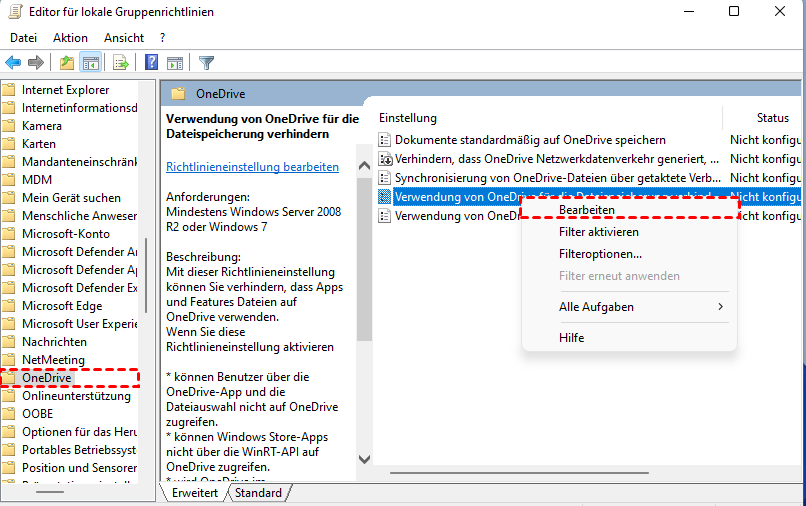The width and height of the screenshot is (806, 506).
Task: Select the OneDrive tree item
Action: (x=47, y=378)
